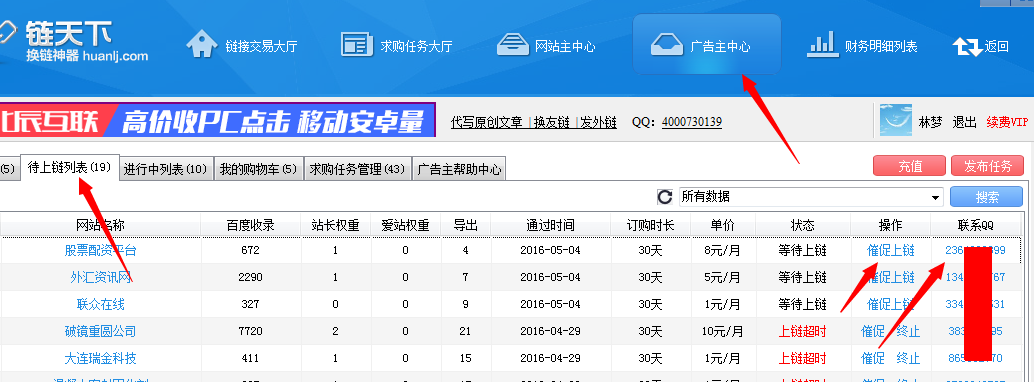Click the 高价收PC点击 banner ad
The image size is (1034, 382).
point(218,119)
